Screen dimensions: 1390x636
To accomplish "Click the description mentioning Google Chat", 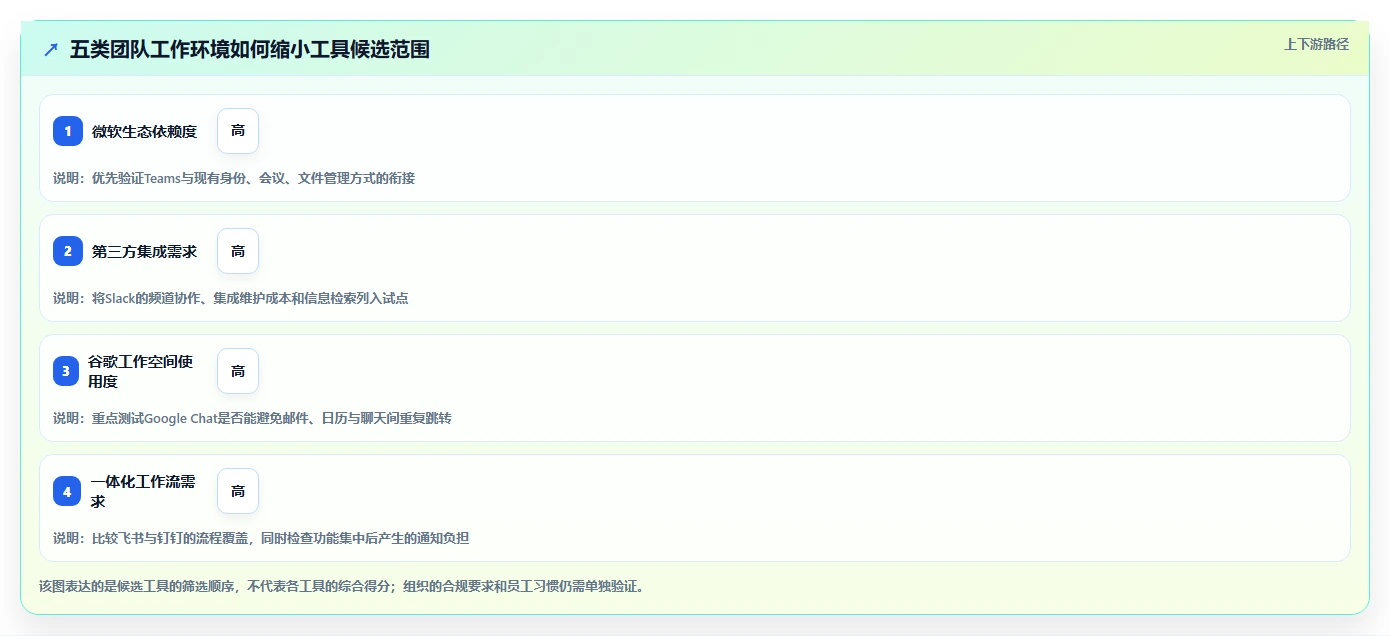I will click(x=252, y=418).
